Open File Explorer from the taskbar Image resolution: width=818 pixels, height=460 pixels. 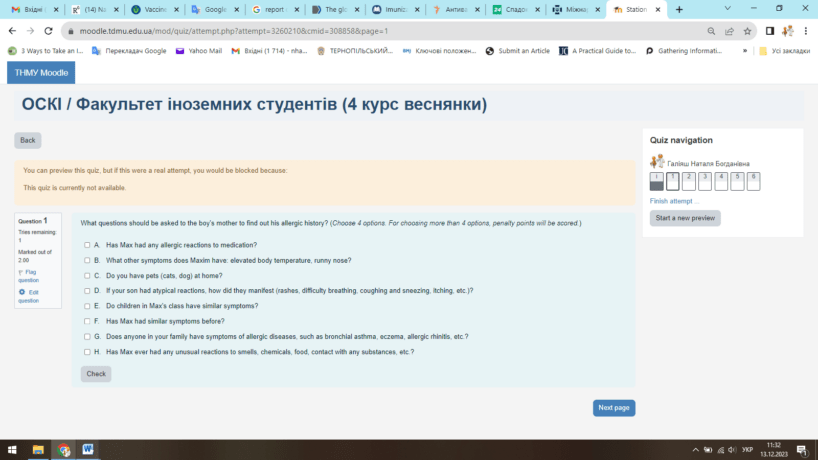(39, 449)
